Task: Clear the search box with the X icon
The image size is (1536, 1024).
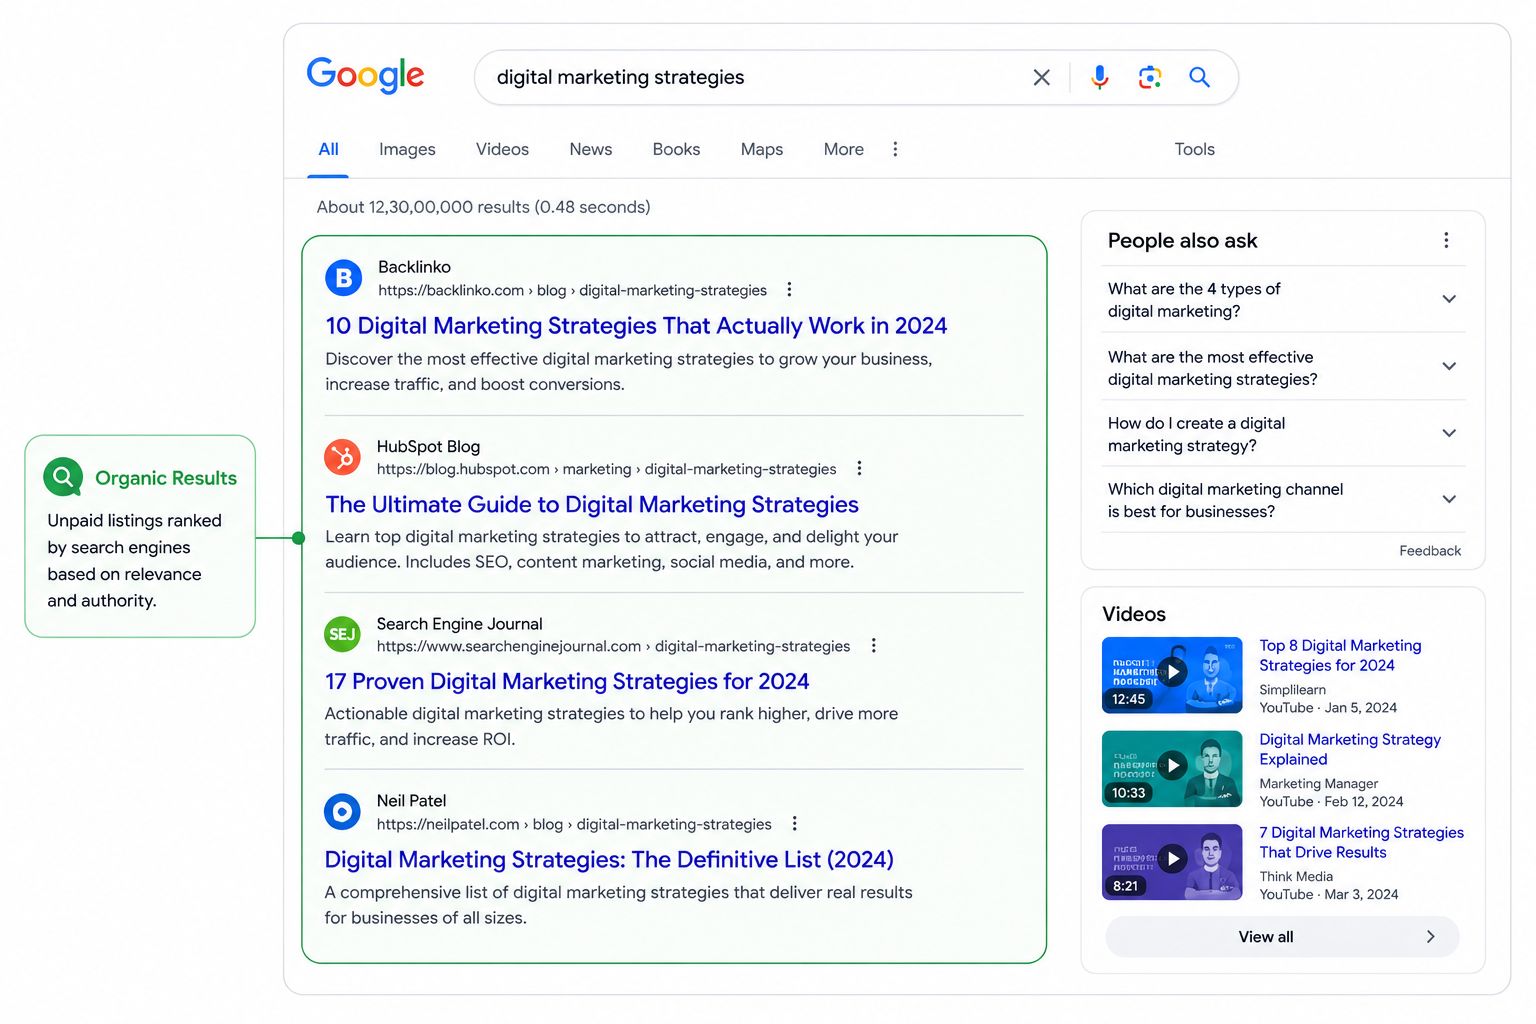Action: [1041, 77]
